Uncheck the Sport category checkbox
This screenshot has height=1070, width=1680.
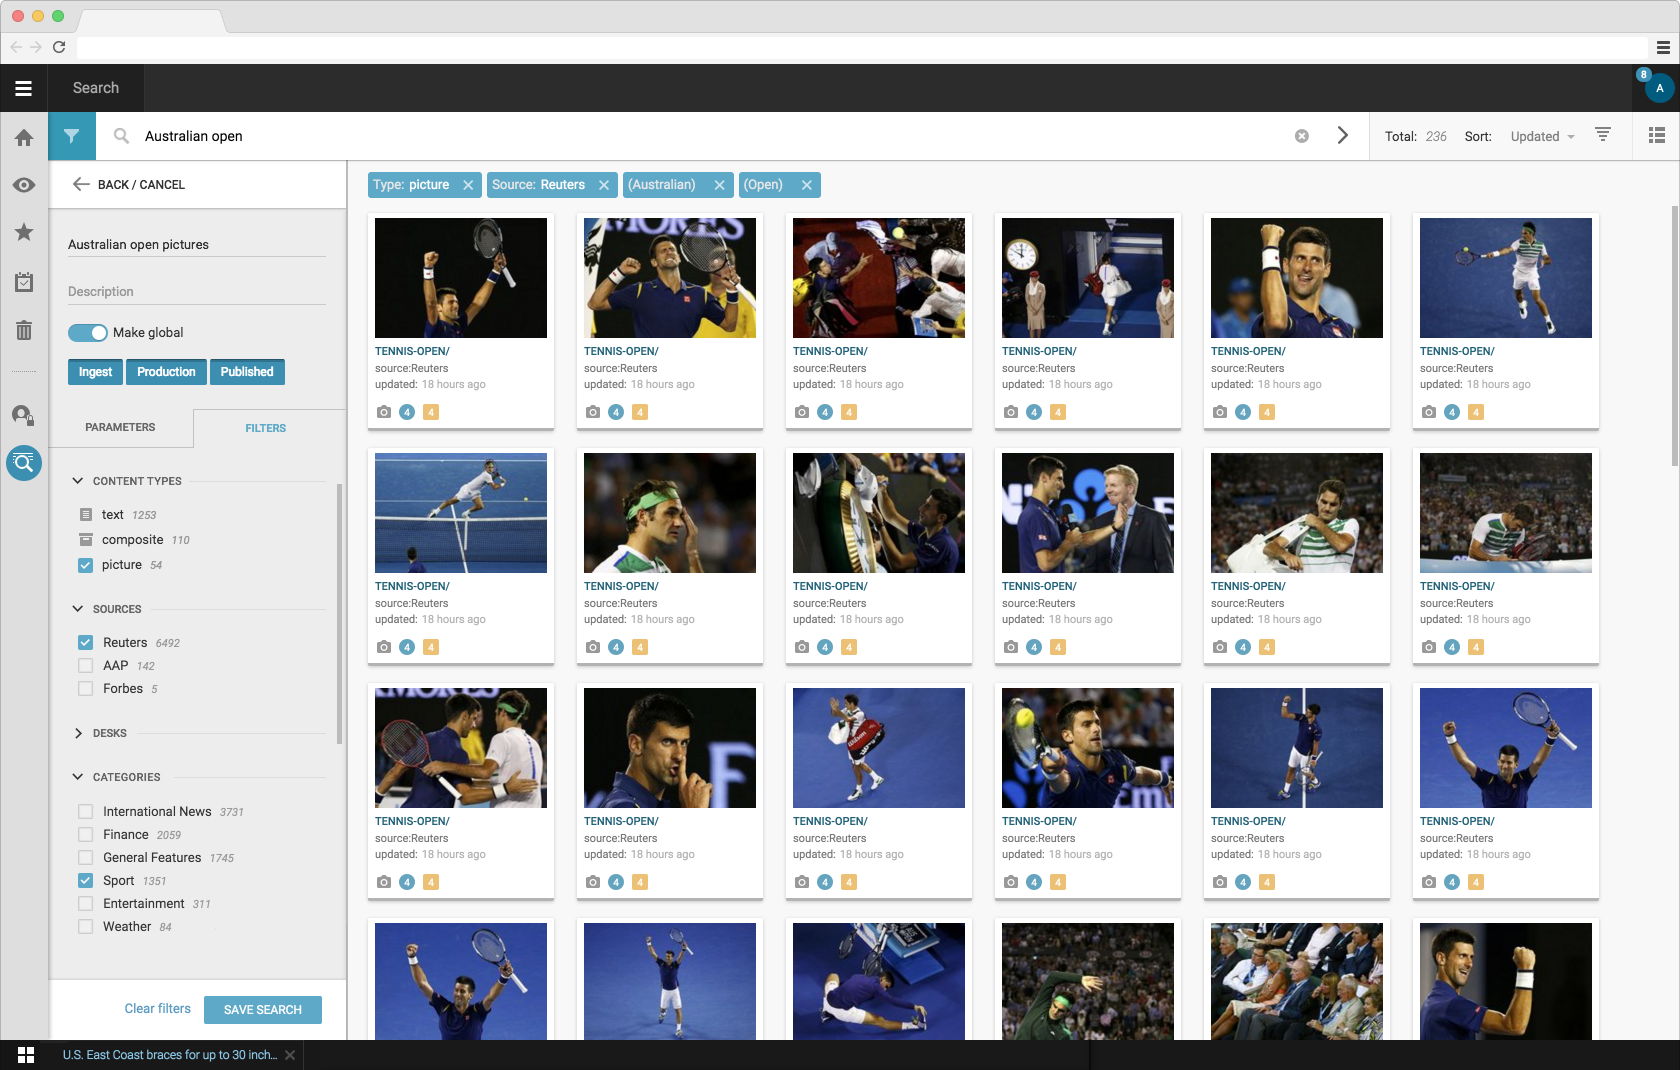[85, 881]
